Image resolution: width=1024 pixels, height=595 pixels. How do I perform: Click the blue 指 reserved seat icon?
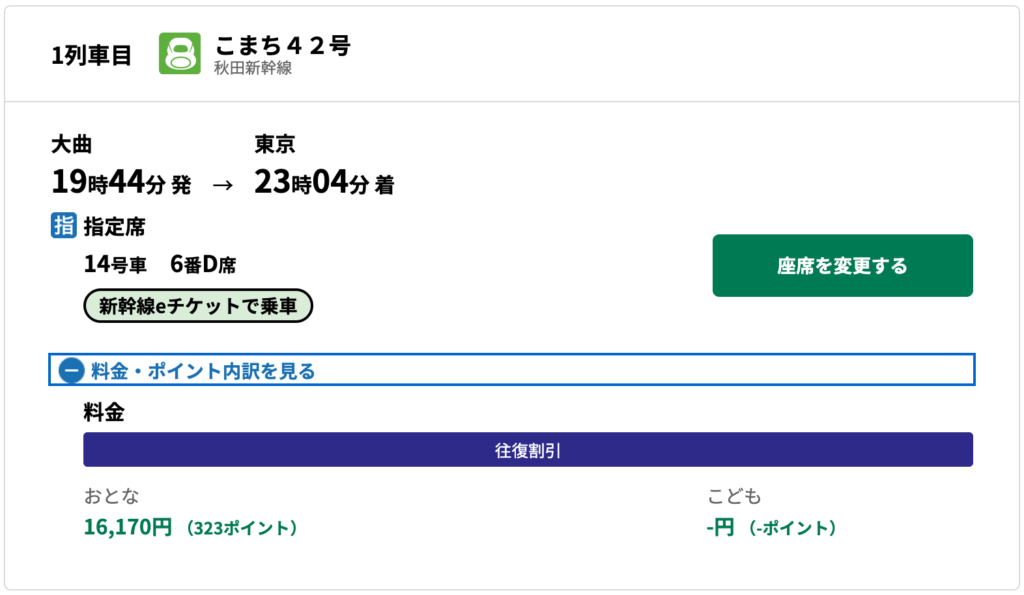(63, 226)
